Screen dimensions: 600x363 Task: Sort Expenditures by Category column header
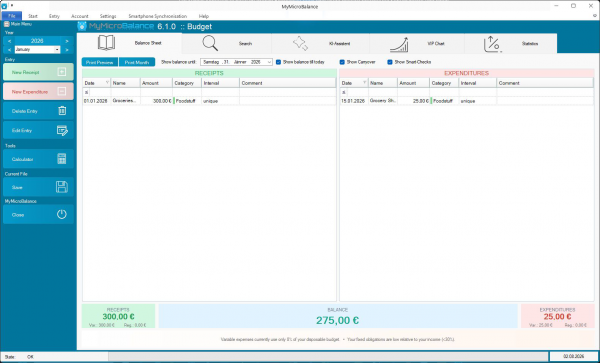pyautogui.click(x=444, y=83)
